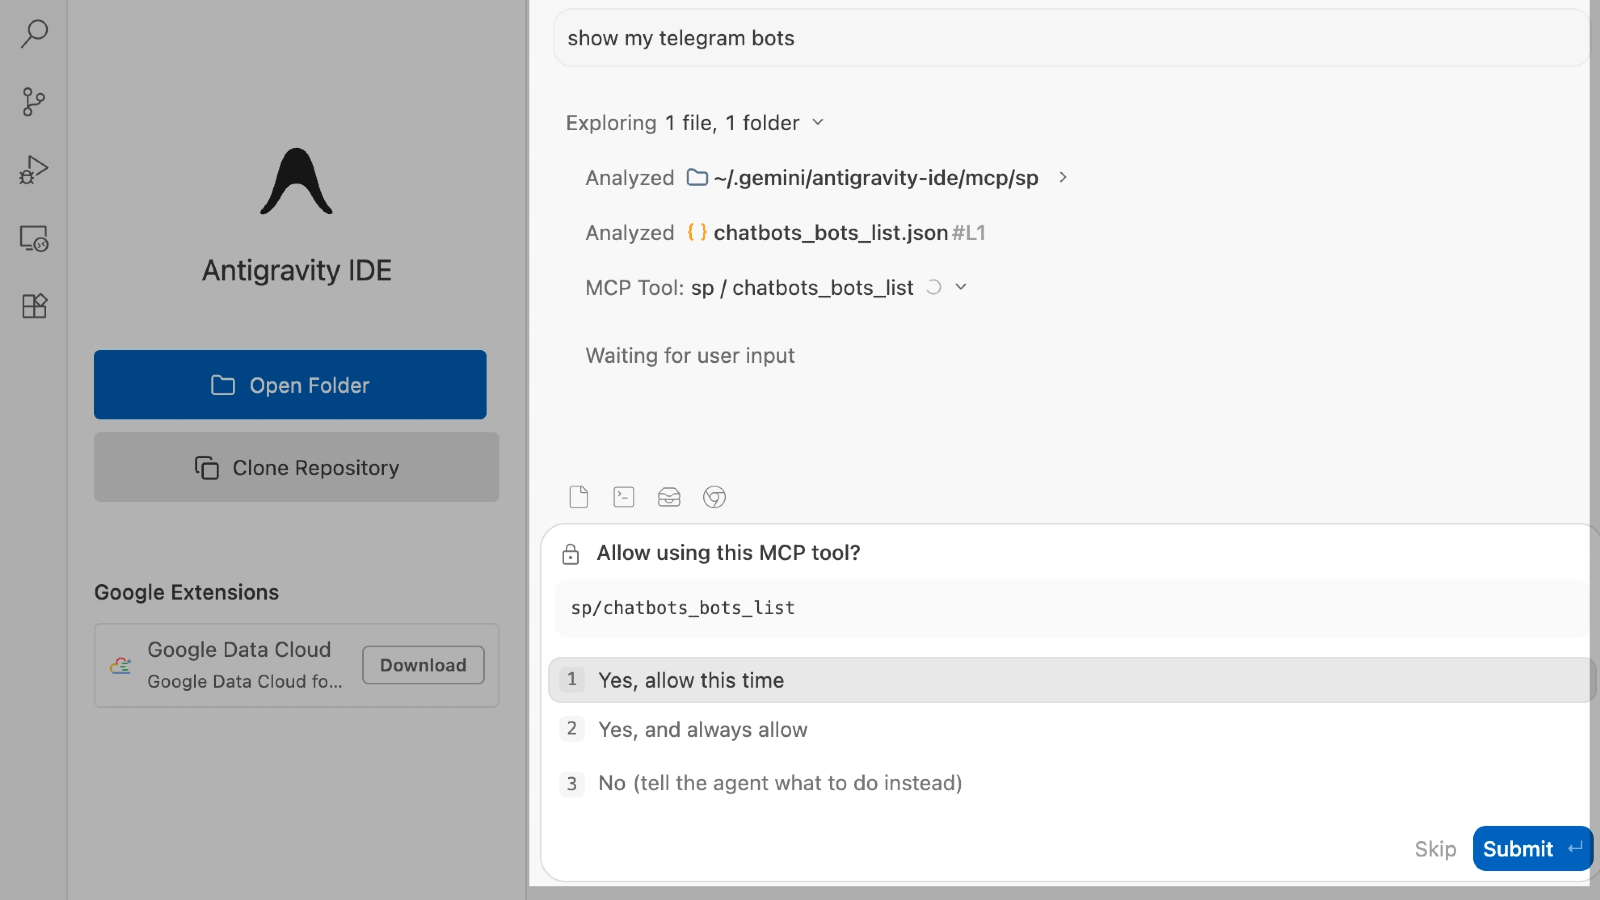Screen dimensions: 1600x900
Task: Download the Google Data Cloud extension
Action: [423, 665]
